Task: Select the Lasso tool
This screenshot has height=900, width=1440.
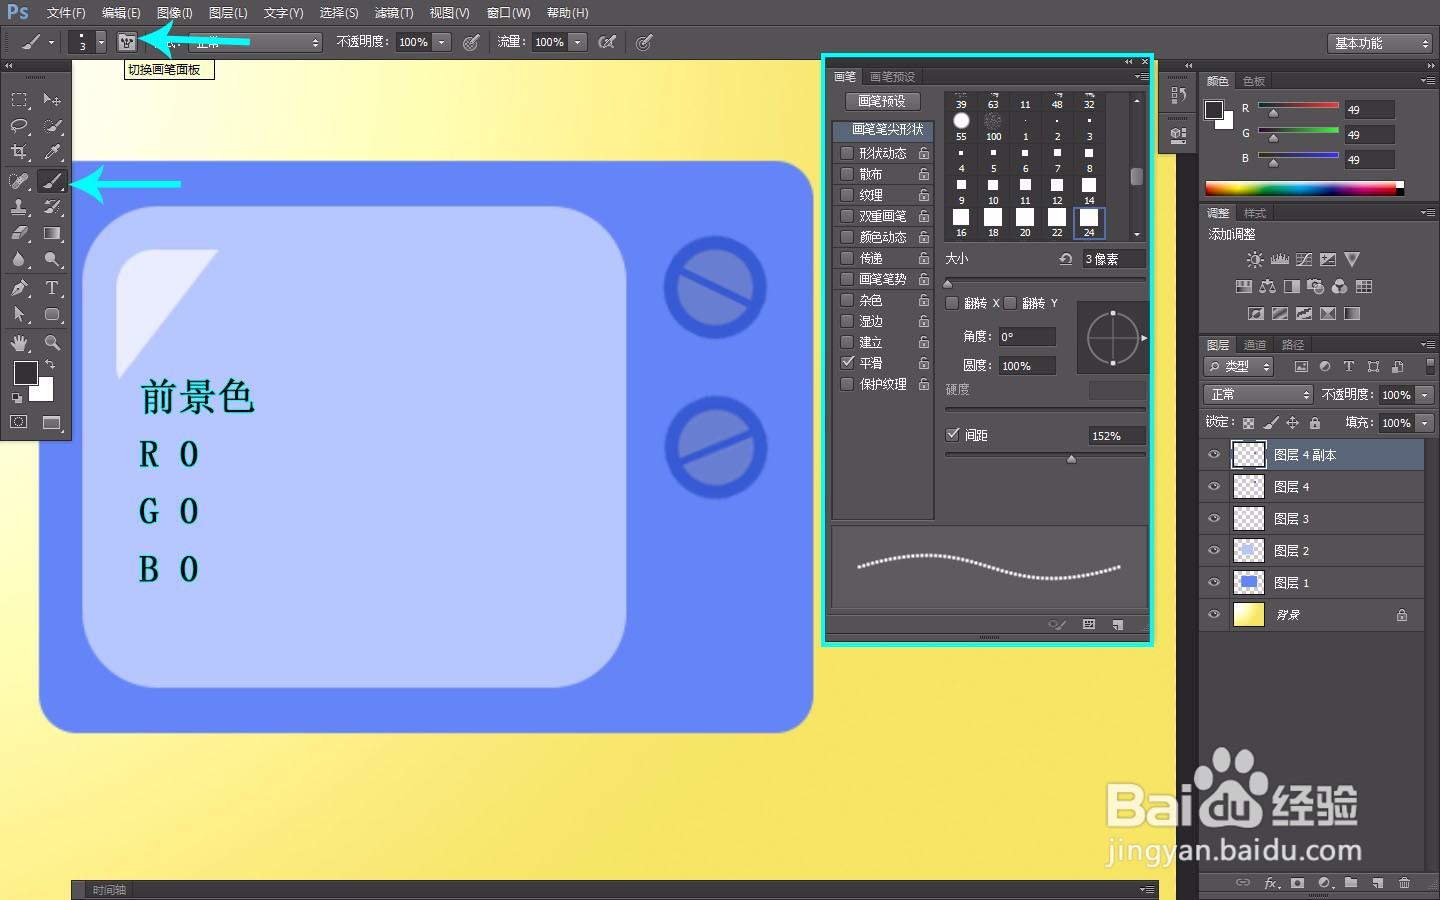Action: (19, 126)
